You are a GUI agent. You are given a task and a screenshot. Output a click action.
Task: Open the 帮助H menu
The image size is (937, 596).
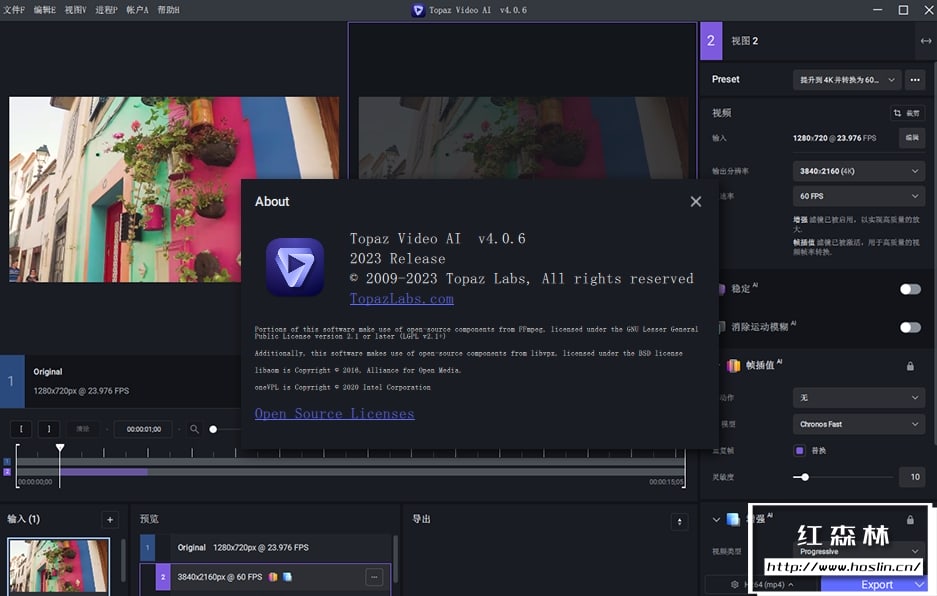169,10
